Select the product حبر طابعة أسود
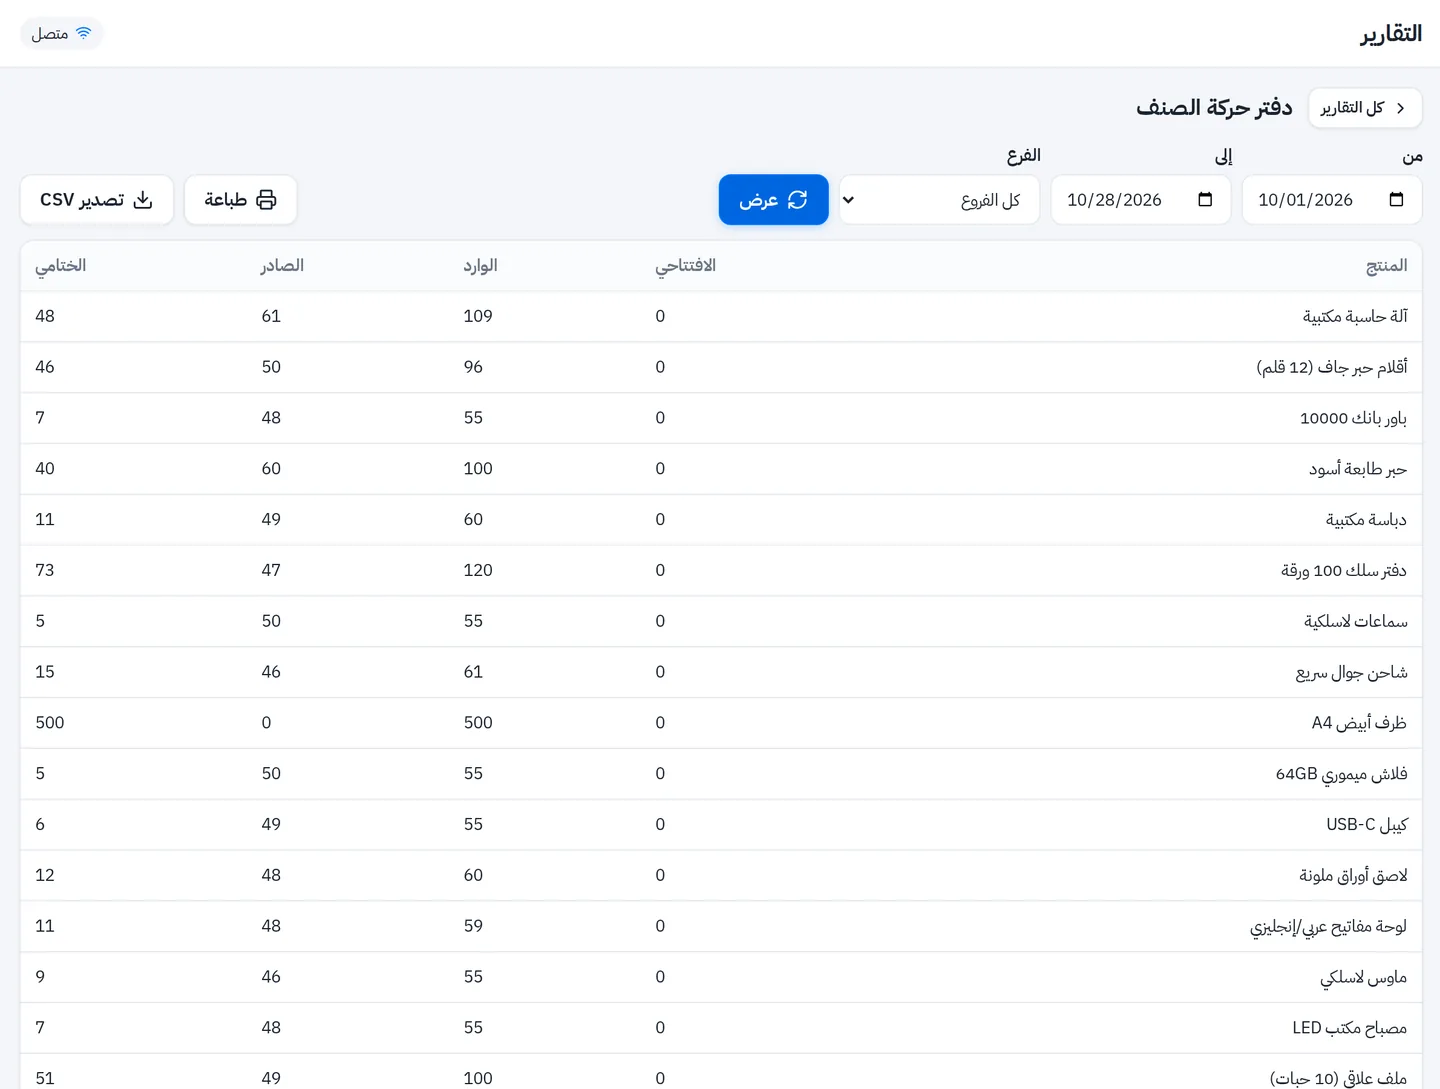 (721, 469)
